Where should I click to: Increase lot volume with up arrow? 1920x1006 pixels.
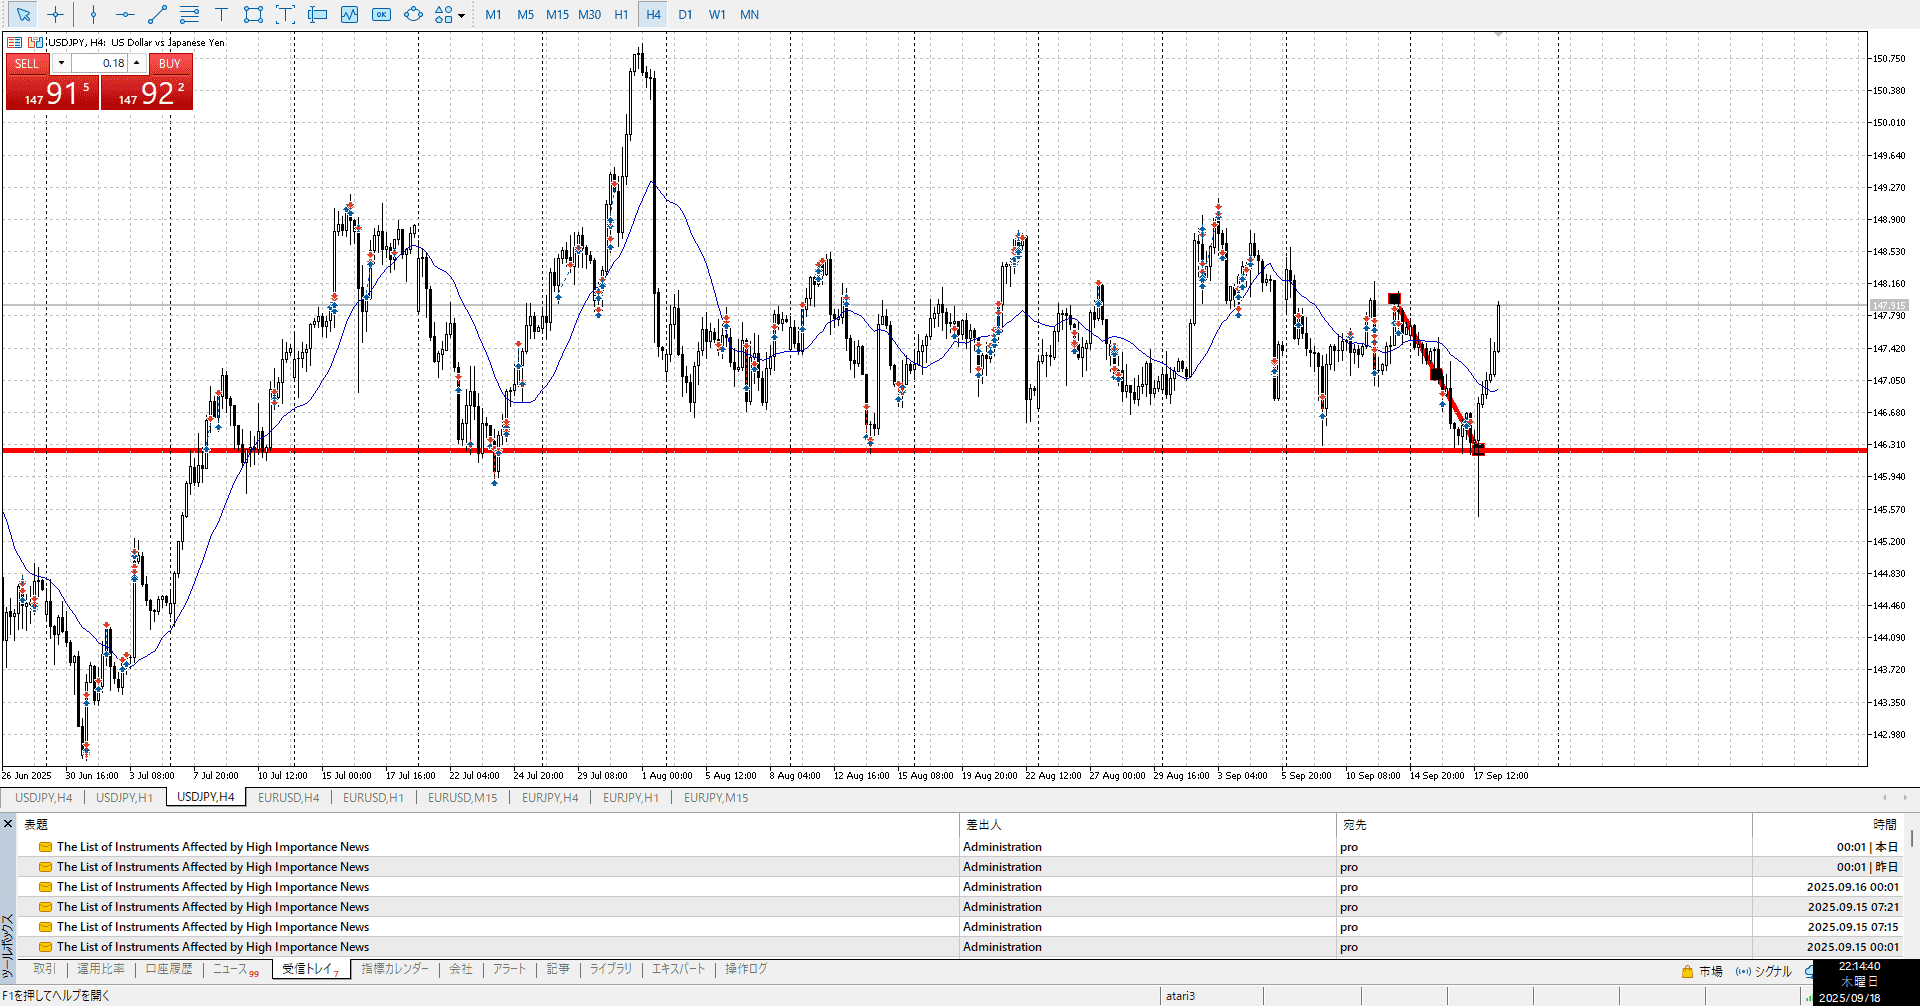(x=137, y=63)
